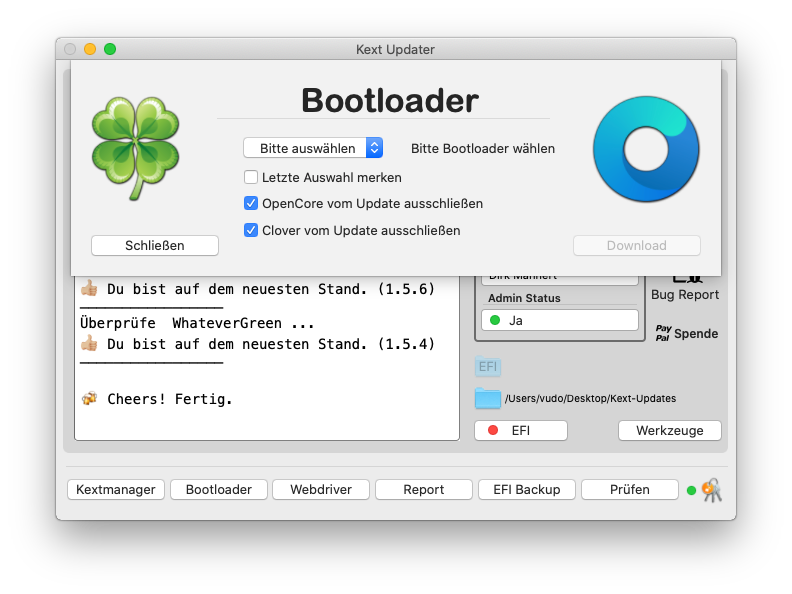Click the Schließen button
Viewport: 792px width, 594px height.
(x=155, y=245)
